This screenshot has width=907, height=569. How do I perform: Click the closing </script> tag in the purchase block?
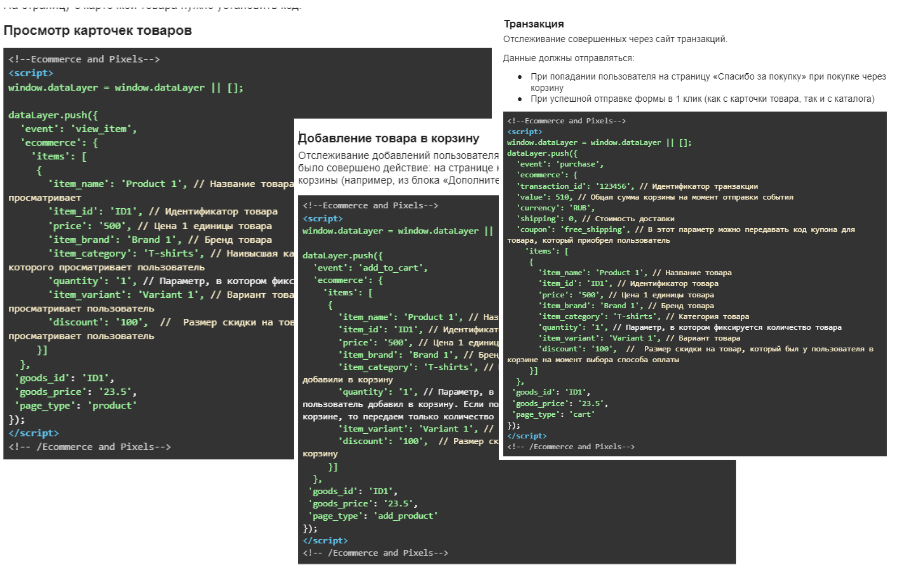click(x=526, y=436)
